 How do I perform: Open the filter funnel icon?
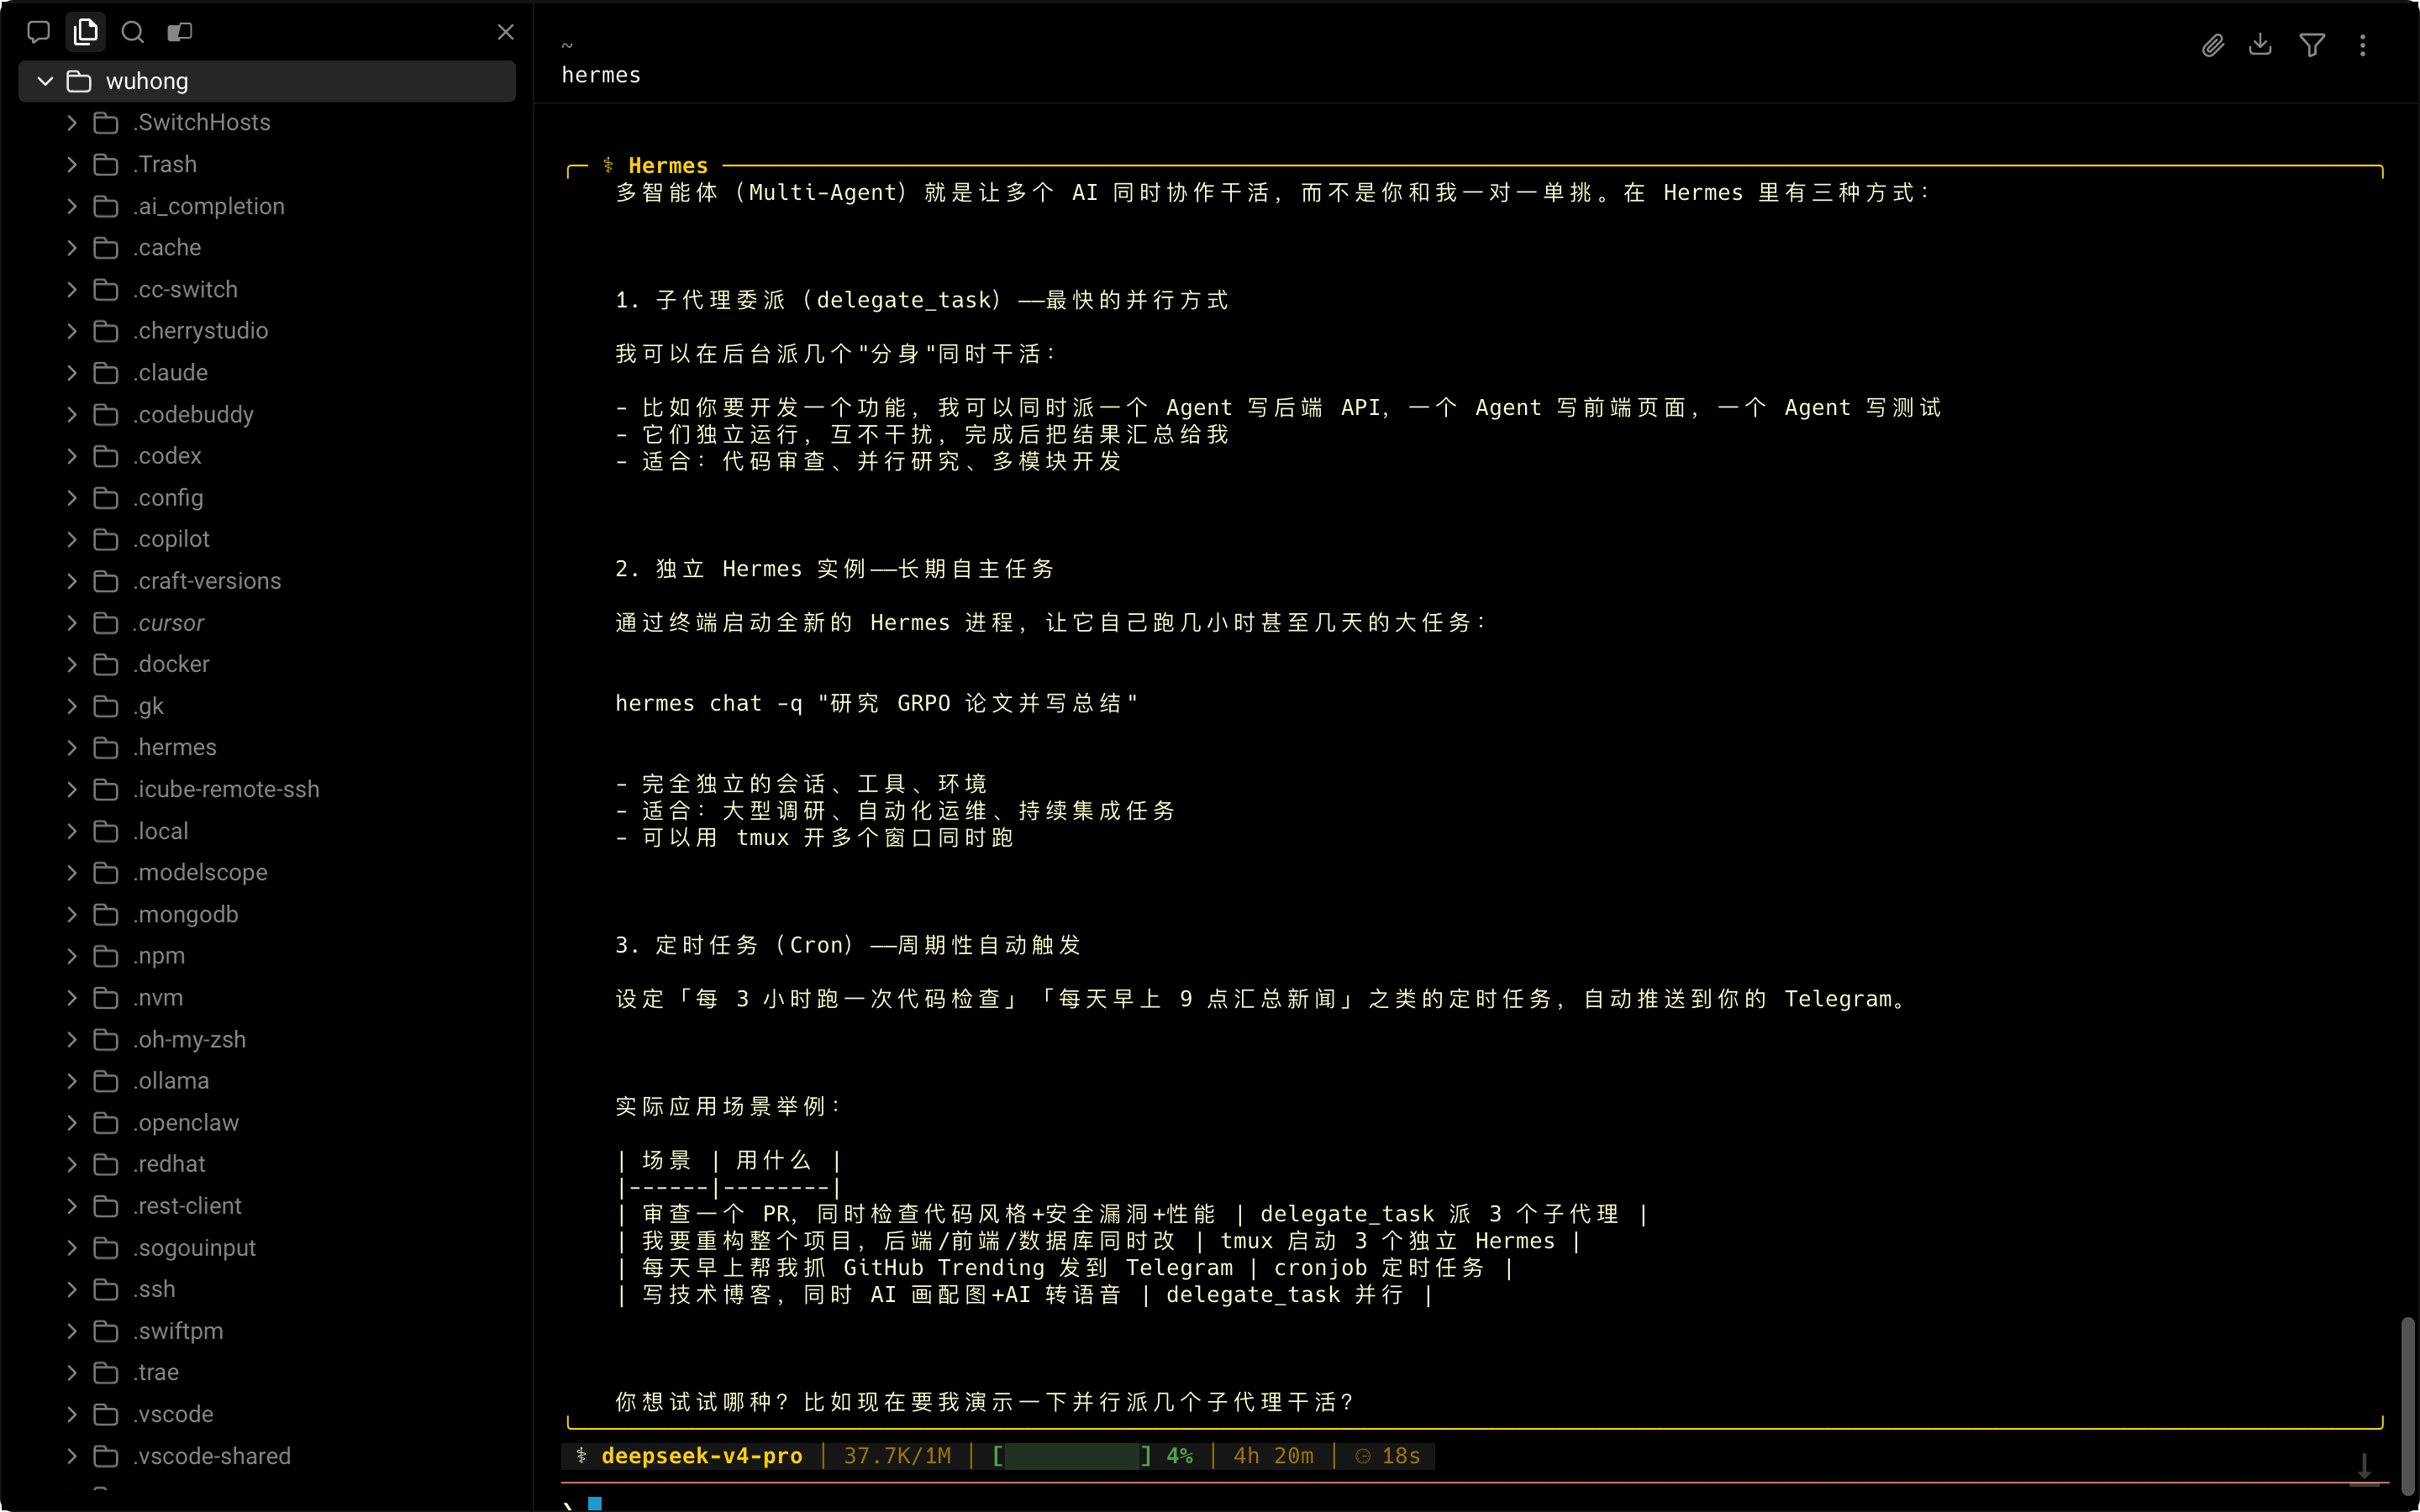2312,45
